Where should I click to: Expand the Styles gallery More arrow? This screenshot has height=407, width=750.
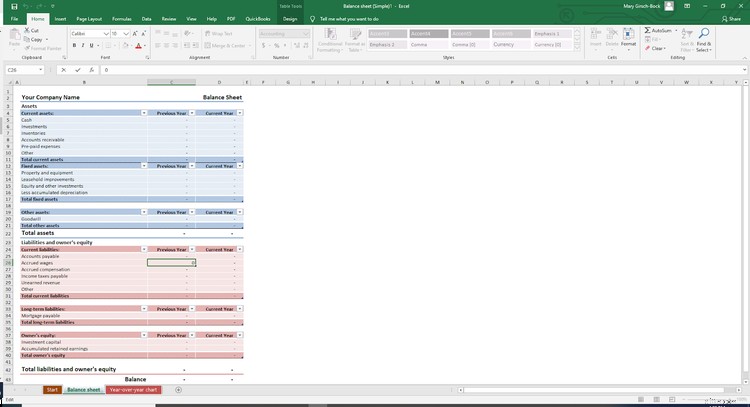[x=577, y=47]
